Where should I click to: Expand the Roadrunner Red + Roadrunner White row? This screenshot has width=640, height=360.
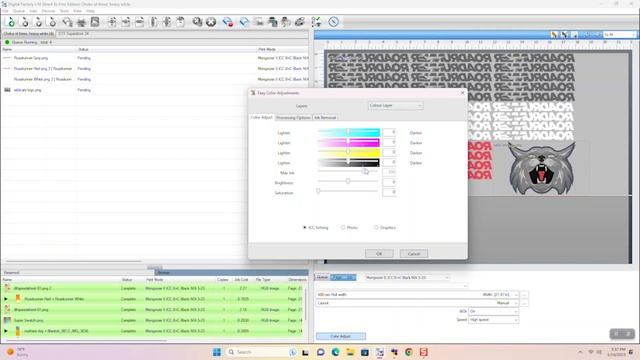pos(6,299)
